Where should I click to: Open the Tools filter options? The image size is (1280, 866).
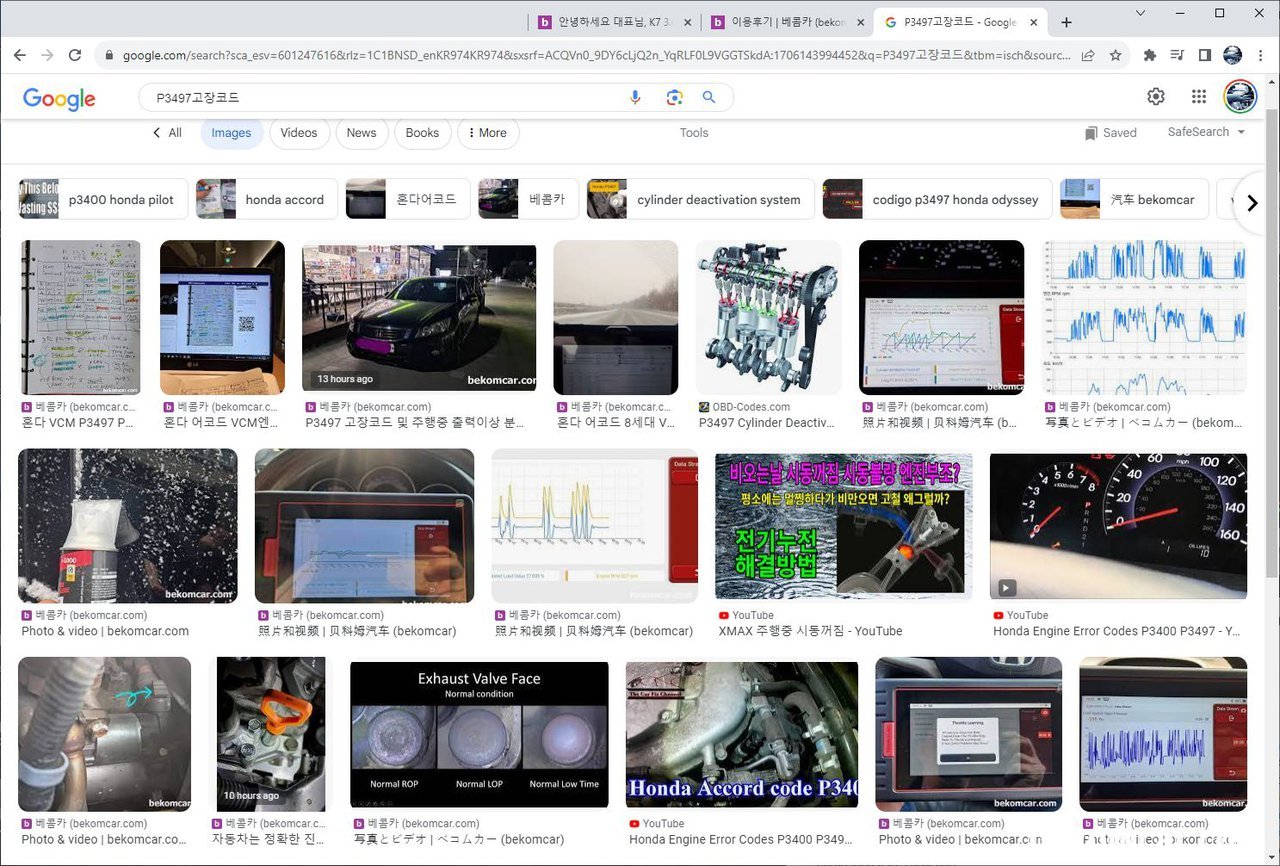pos(694,133)
